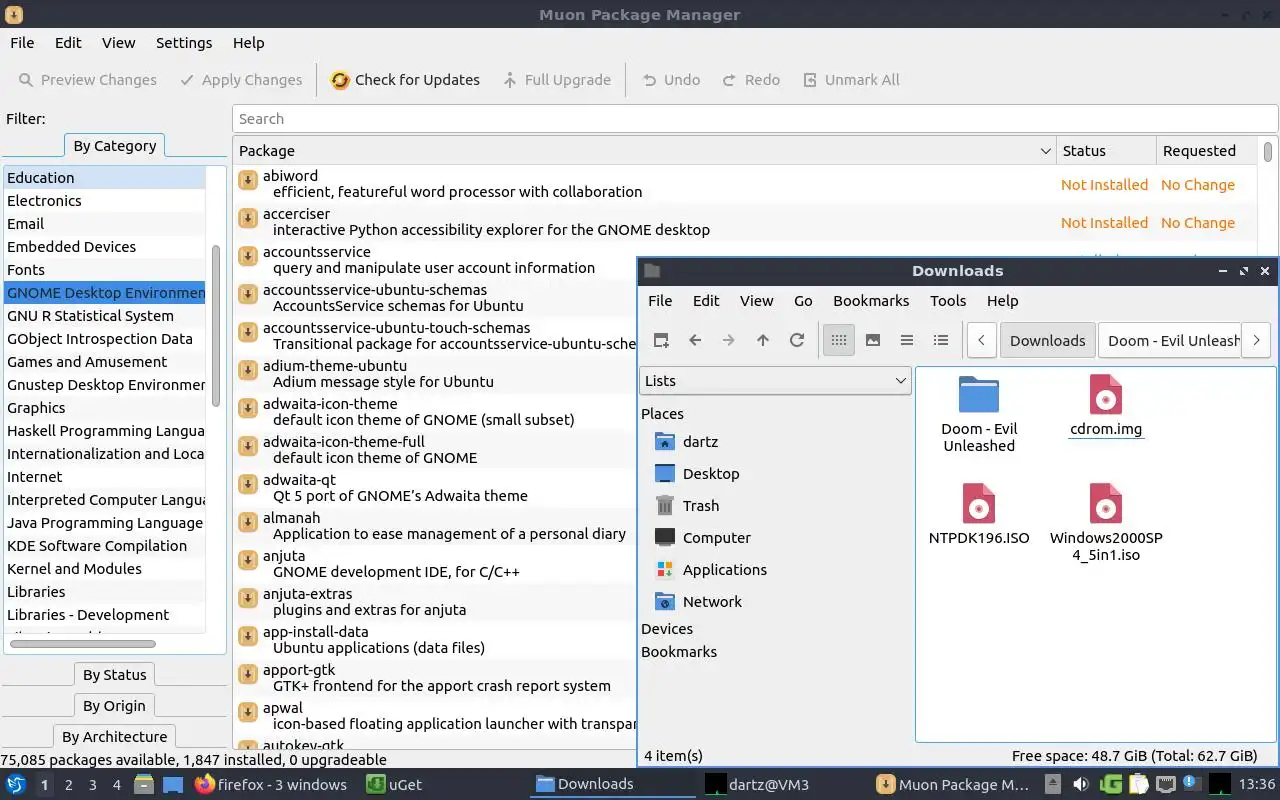
Task: Select Education category
Action: click(x=104, y=178)
